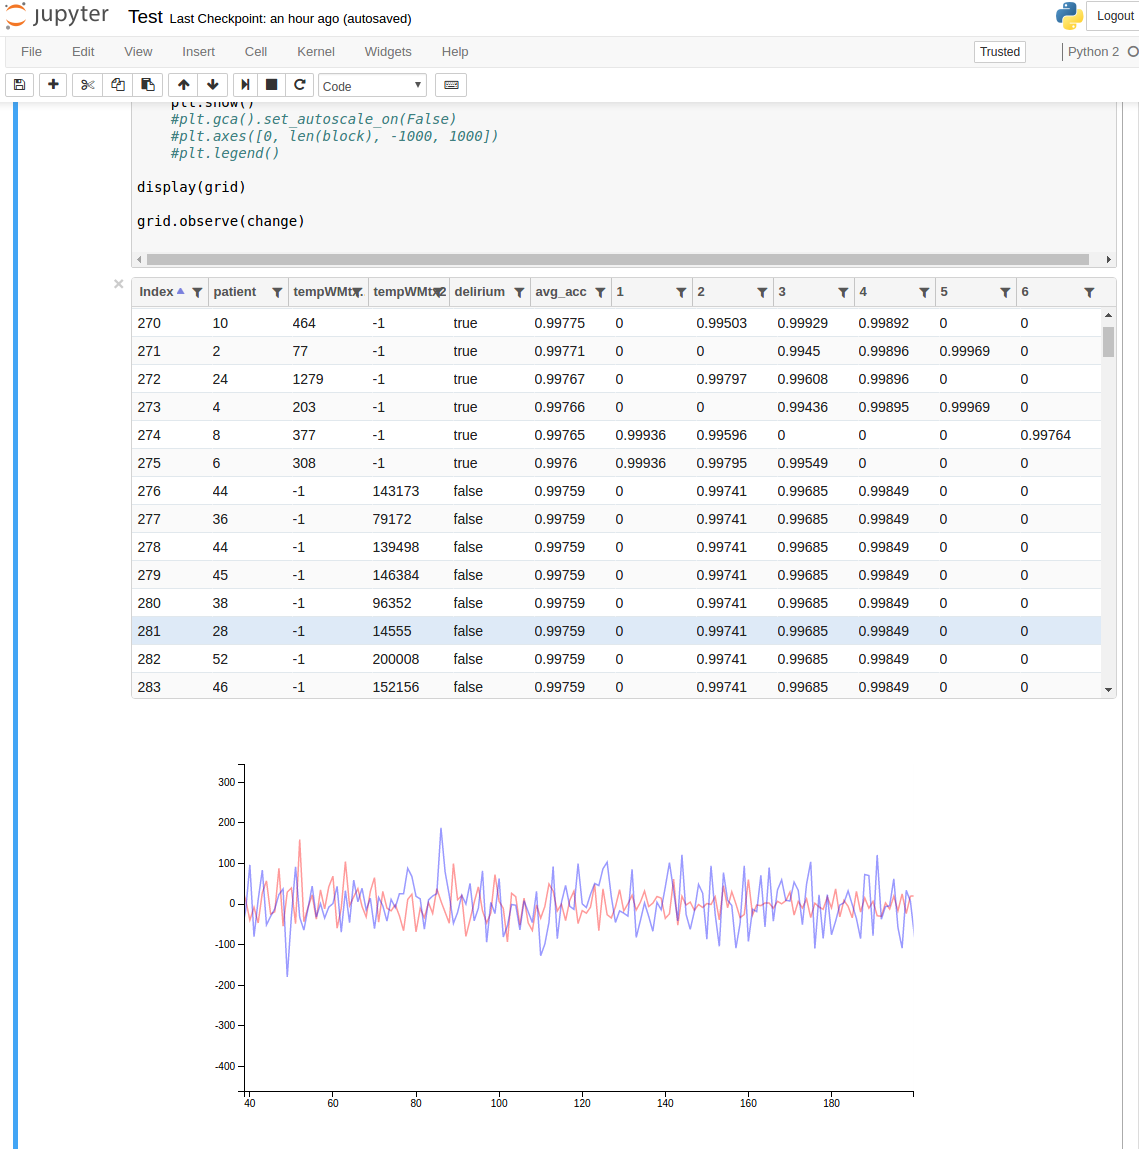This screenshot has height=1149, width=1139.
Task: Insert a new cell below
Action: (x=53, y=85)
